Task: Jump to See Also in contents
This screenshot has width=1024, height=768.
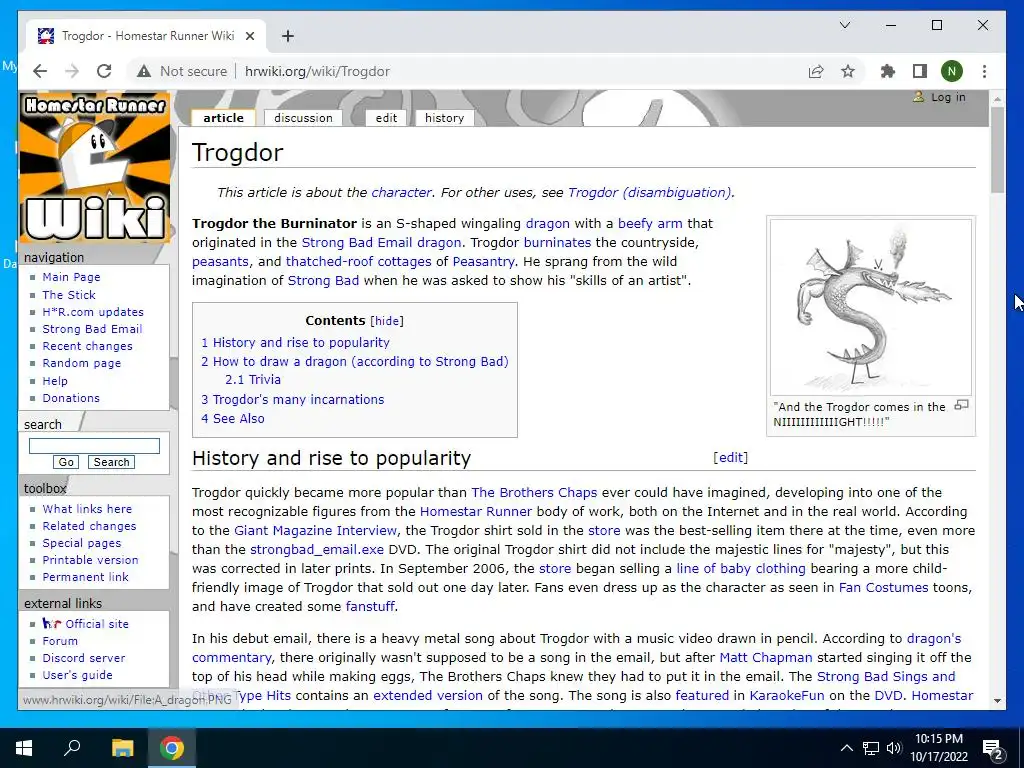Action: tap(232, 419)
